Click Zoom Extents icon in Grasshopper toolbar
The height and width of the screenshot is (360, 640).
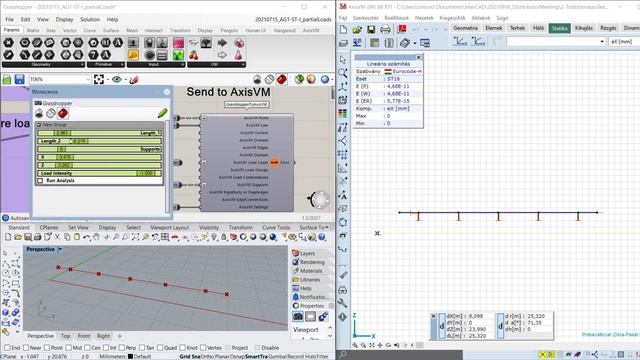tap(99, 79)
